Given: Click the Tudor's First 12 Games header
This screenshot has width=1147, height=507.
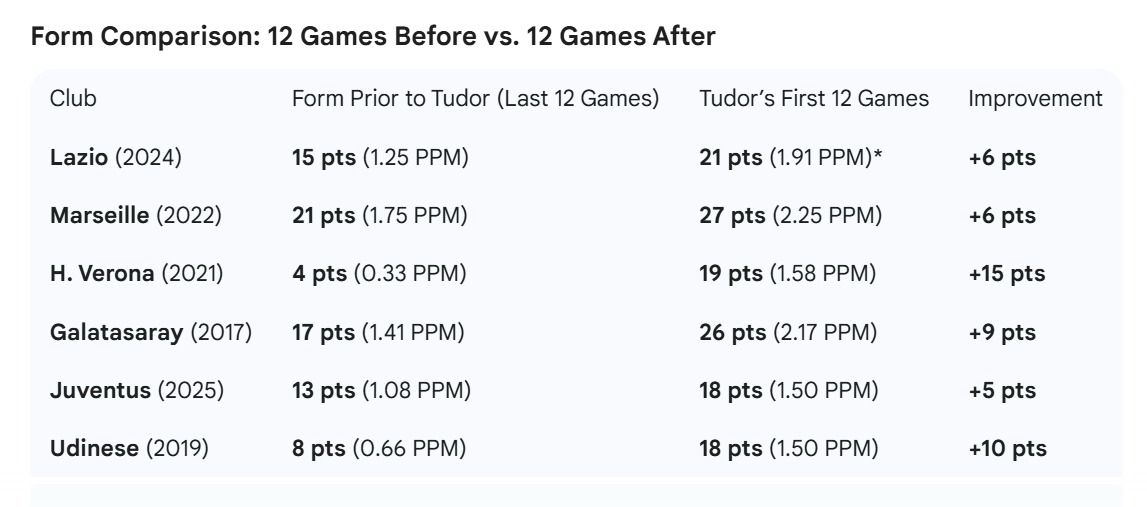Looking at the screenshot, I should 814,99.
